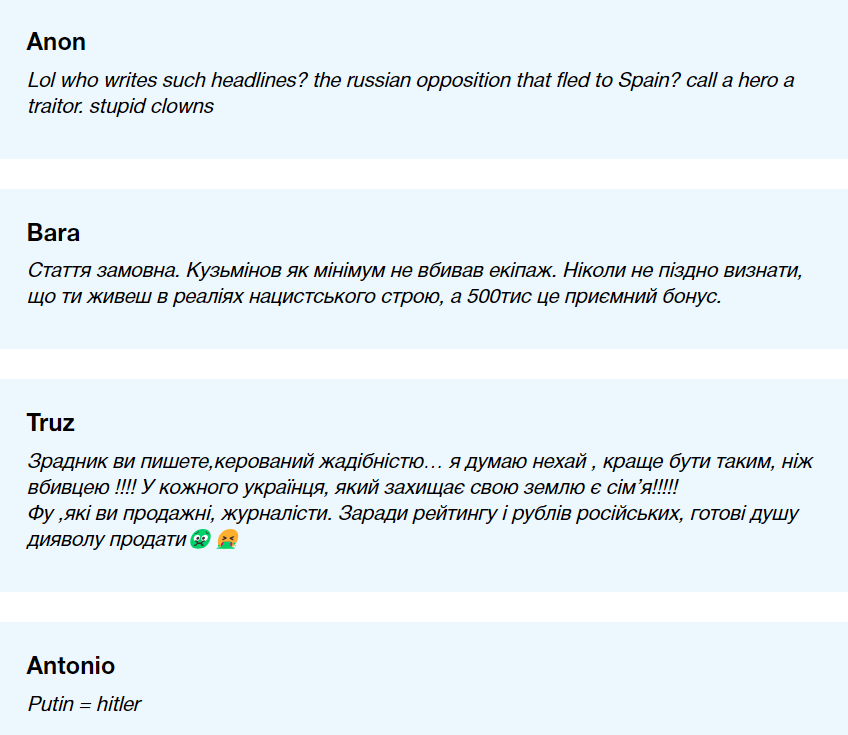Select the Anon commenter name
Image resolution: width=848 pixels, height=735 pixels.
click(56, 42)
